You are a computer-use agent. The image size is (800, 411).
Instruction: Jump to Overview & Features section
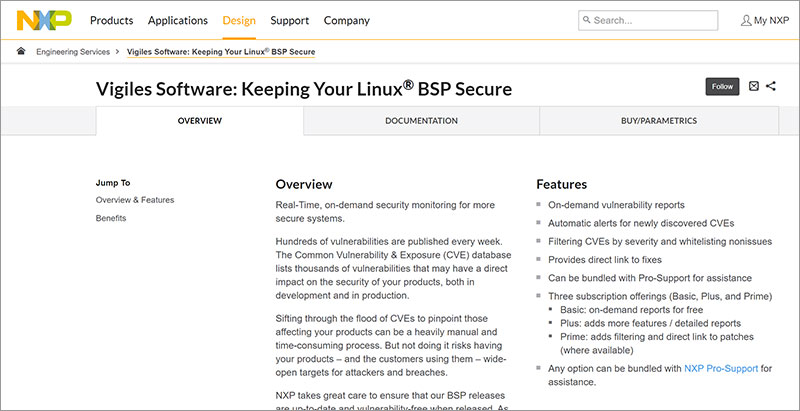click(134, 200)
